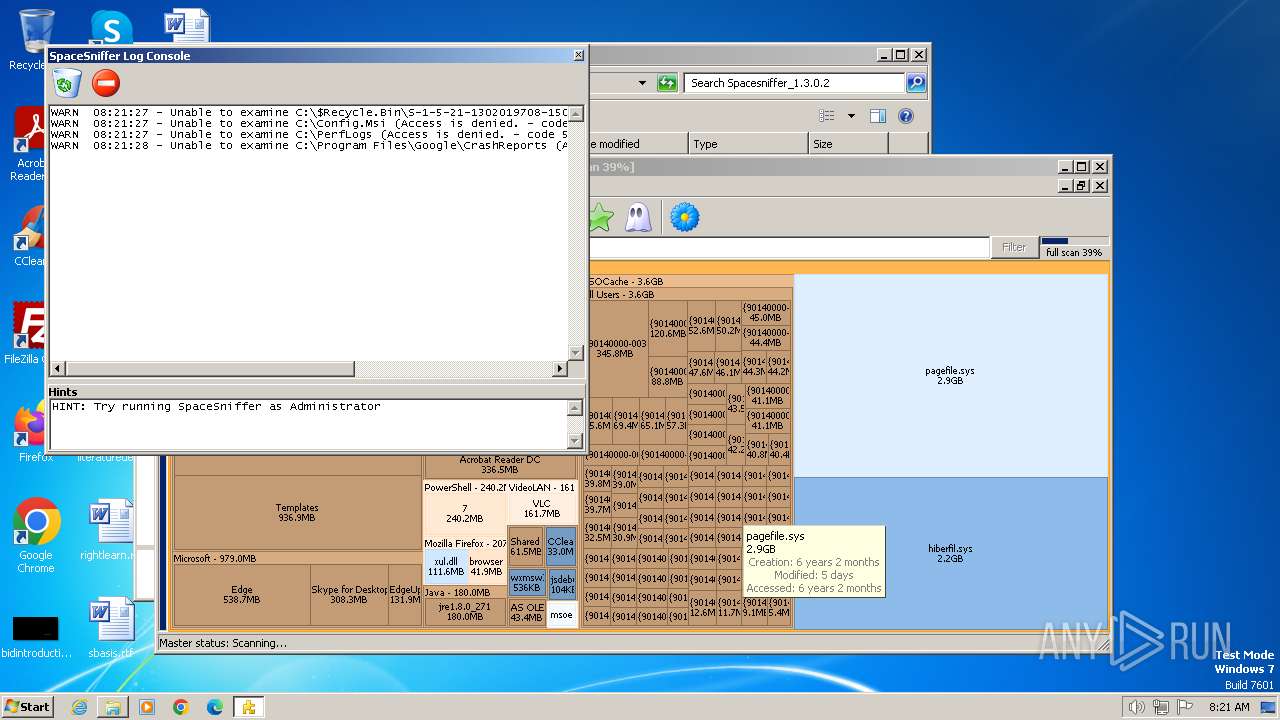1280x720 pixels.
Task: Open the Google Chrome desktop shortcut
Action: tap(36, 536)
